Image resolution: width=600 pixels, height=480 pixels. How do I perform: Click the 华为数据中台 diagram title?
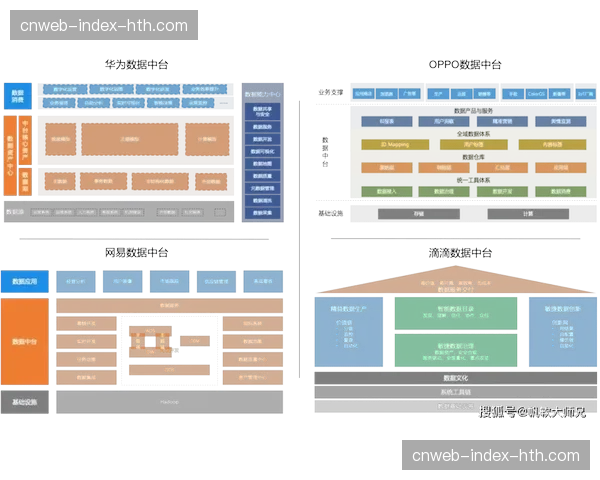137,64
